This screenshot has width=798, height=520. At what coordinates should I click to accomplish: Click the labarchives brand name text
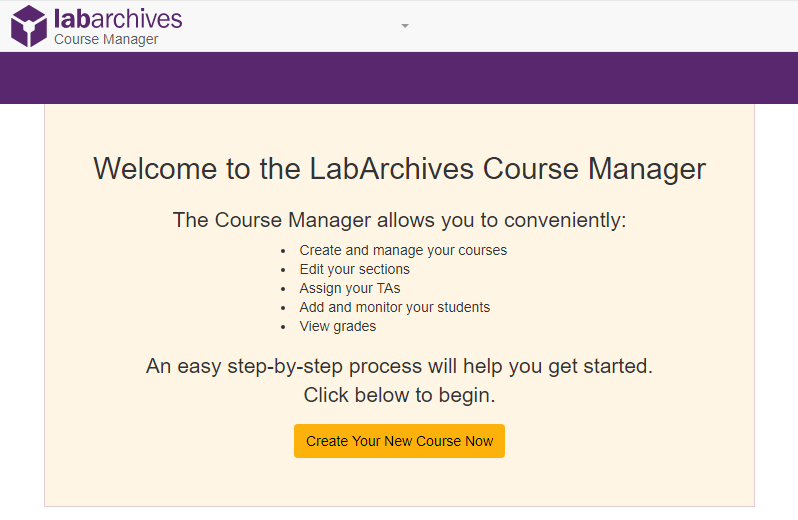pos(118,18)
